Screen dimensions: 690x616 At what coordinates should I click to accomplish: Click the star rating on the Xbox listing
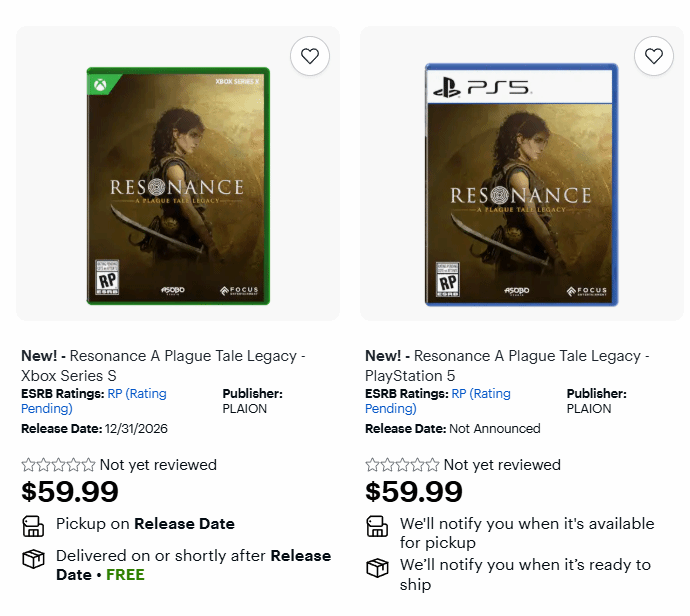(x=58, y=464)
